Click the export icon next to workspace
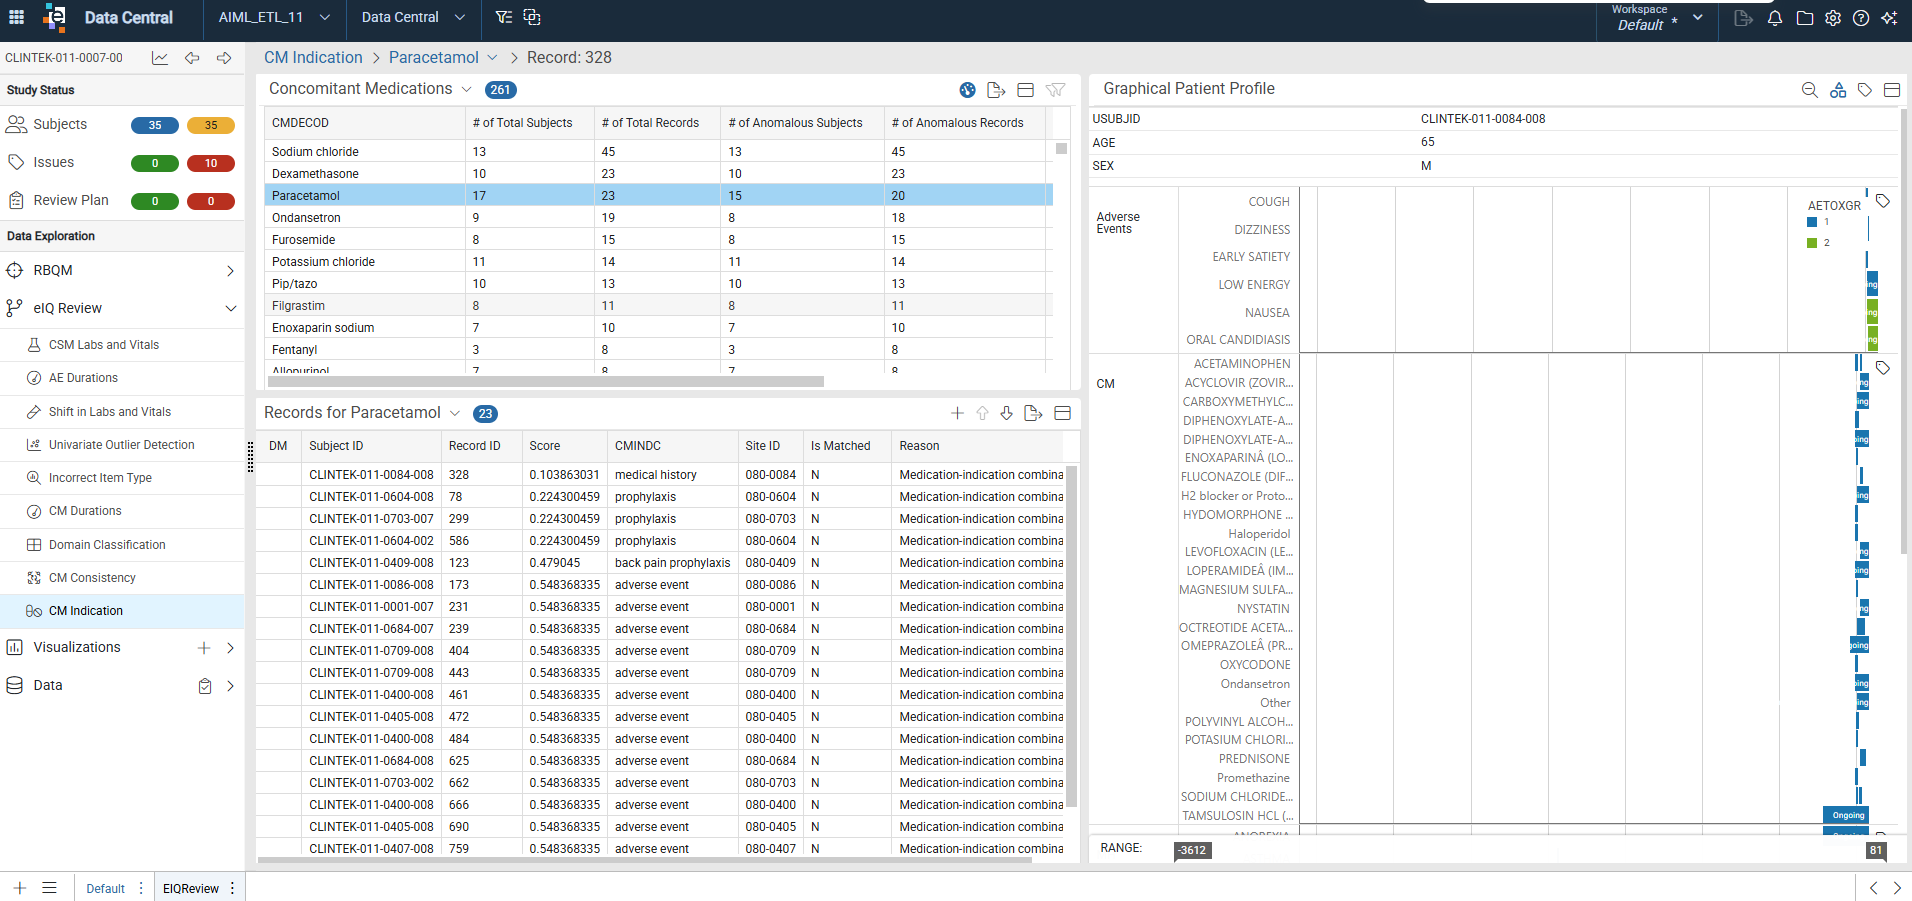 (1743, 18)
